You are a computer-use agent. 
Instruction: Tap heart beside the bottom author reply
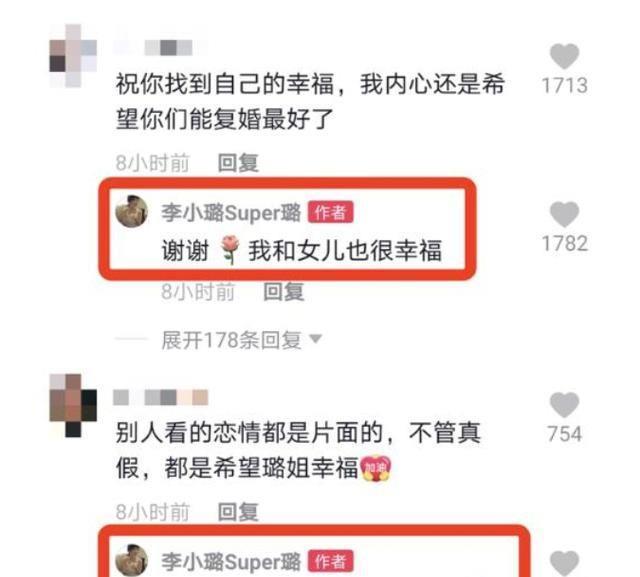[564, 563]
